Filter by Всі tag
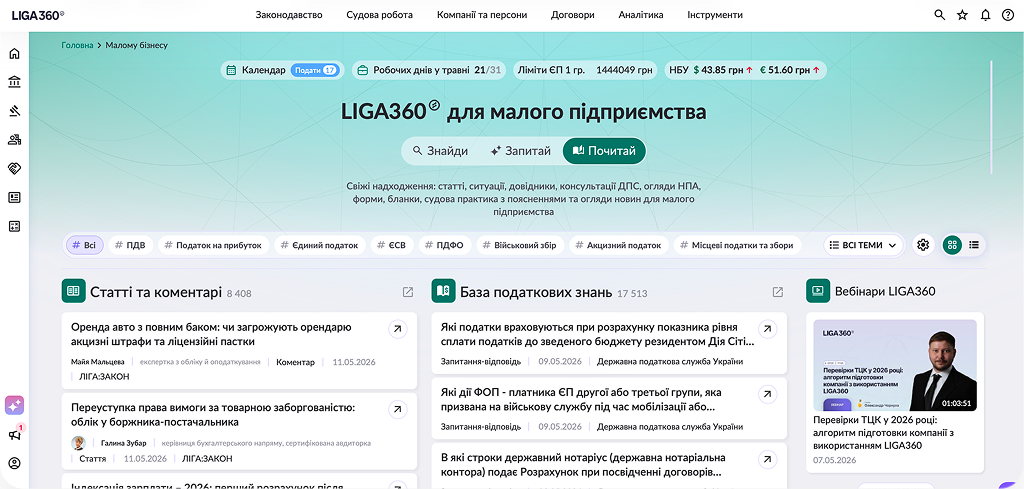This screenshot has height=489, width=1024. point(84,245)
